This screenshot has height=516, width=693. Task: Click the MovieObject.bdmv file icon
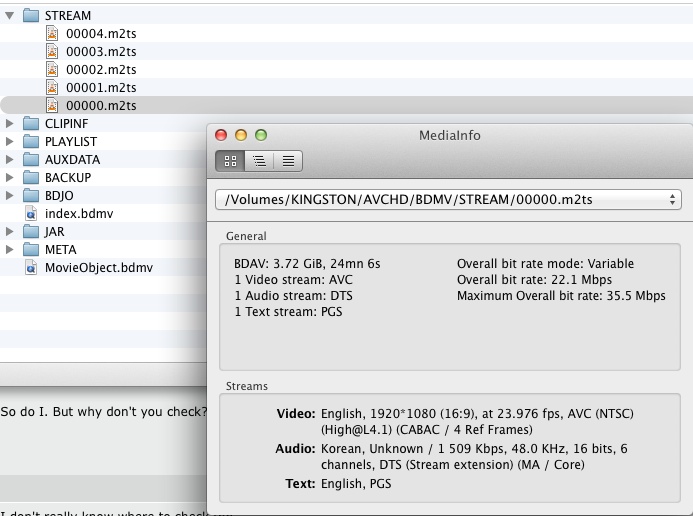pos(31,268)
